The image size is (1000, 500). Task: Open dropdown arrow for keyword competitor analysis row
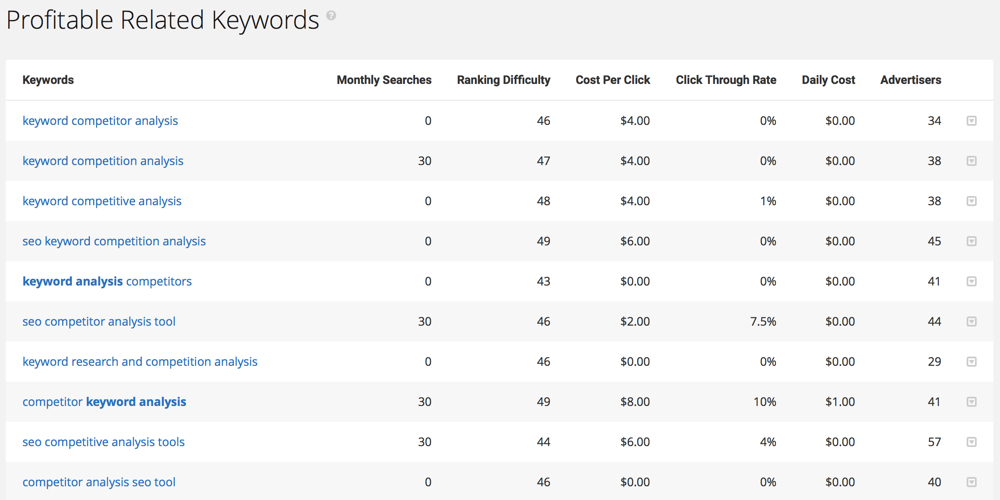tap(971, 121)
